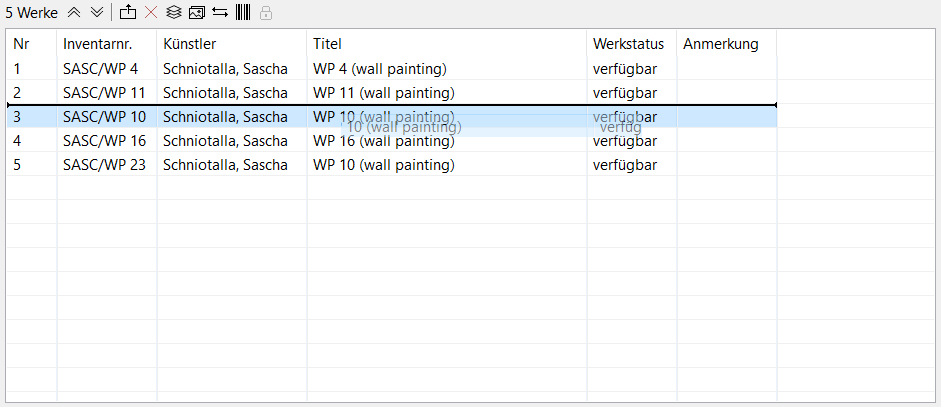Click the swap arrows icon
Image resolution: width=942 pixels, height=407 pixels.
pos(220,12)
